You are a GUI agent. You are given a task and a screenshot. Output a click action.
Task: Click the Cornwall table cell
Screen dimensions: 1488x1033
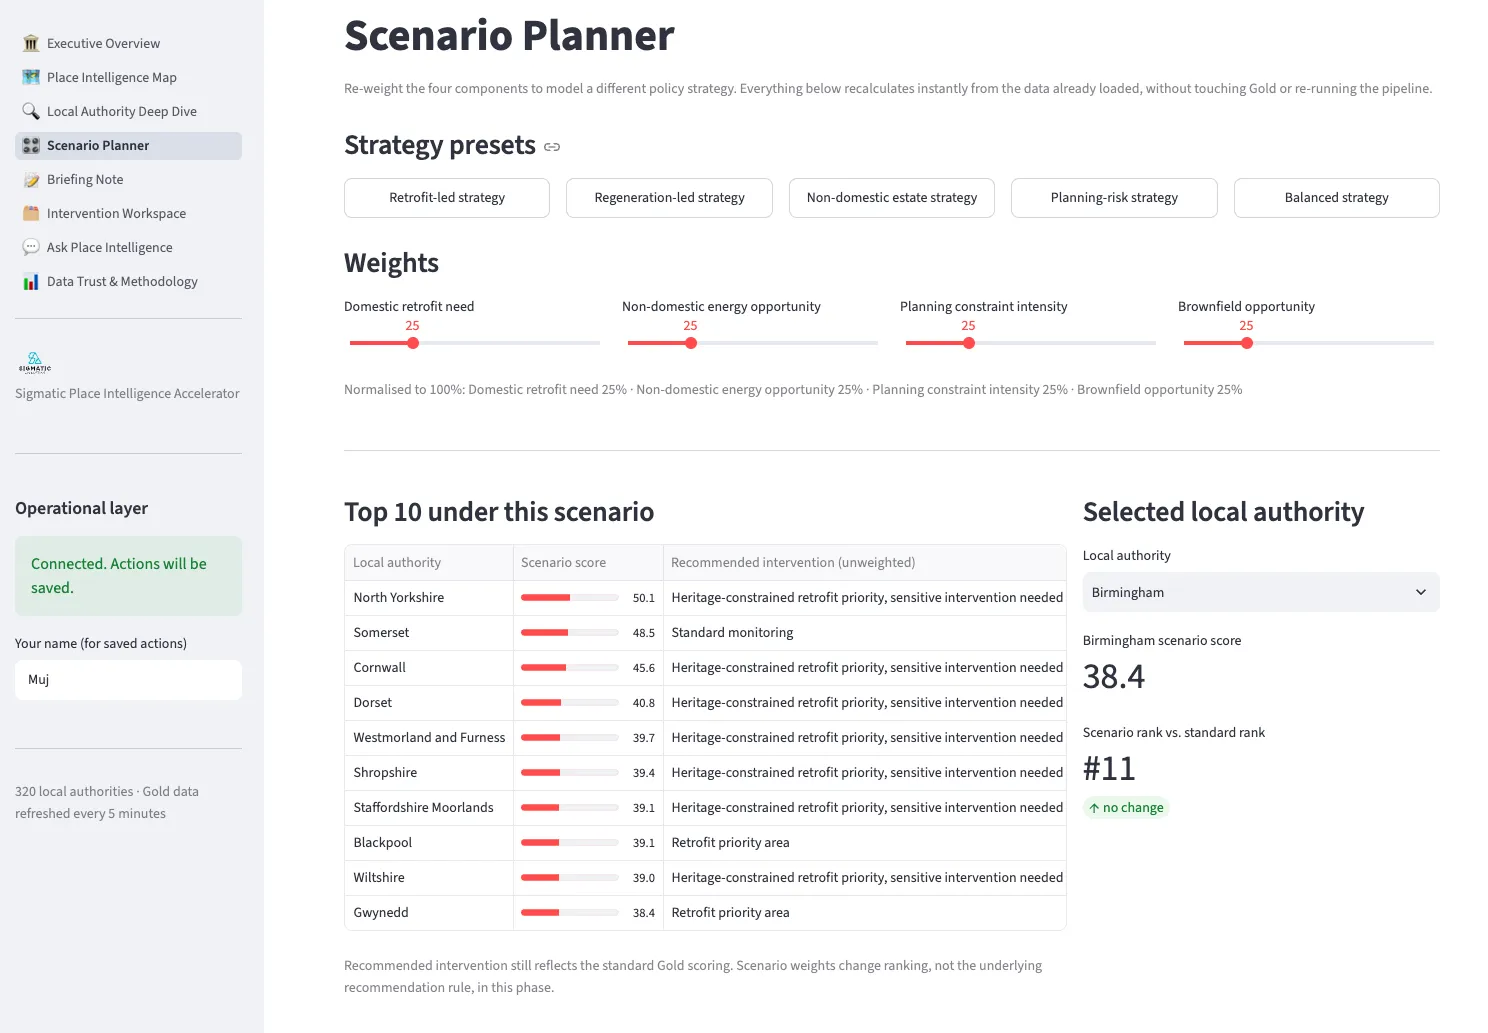[429, 668]
